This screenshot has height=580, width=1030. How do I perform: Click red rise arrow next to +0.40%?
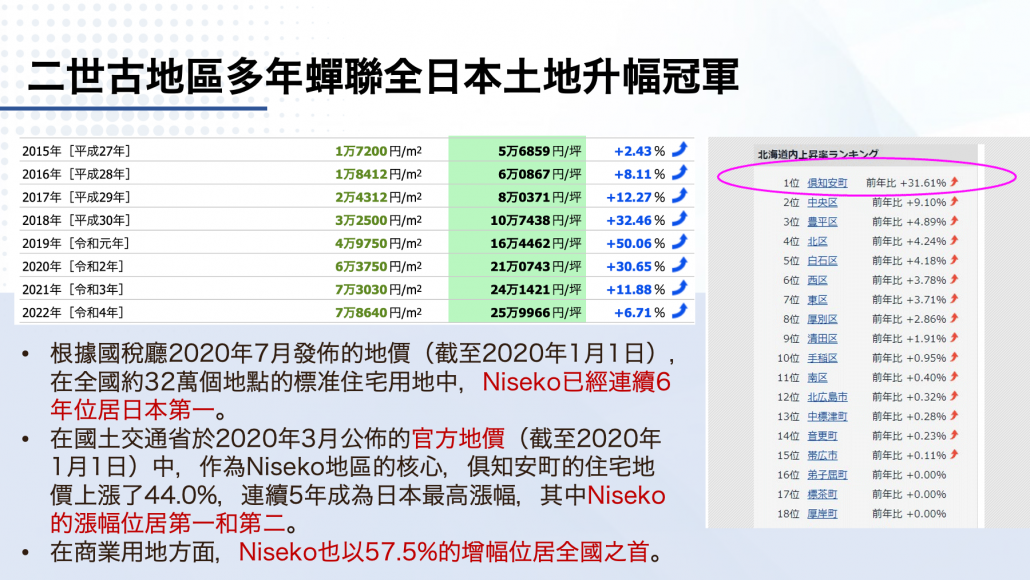click(954, 377)
